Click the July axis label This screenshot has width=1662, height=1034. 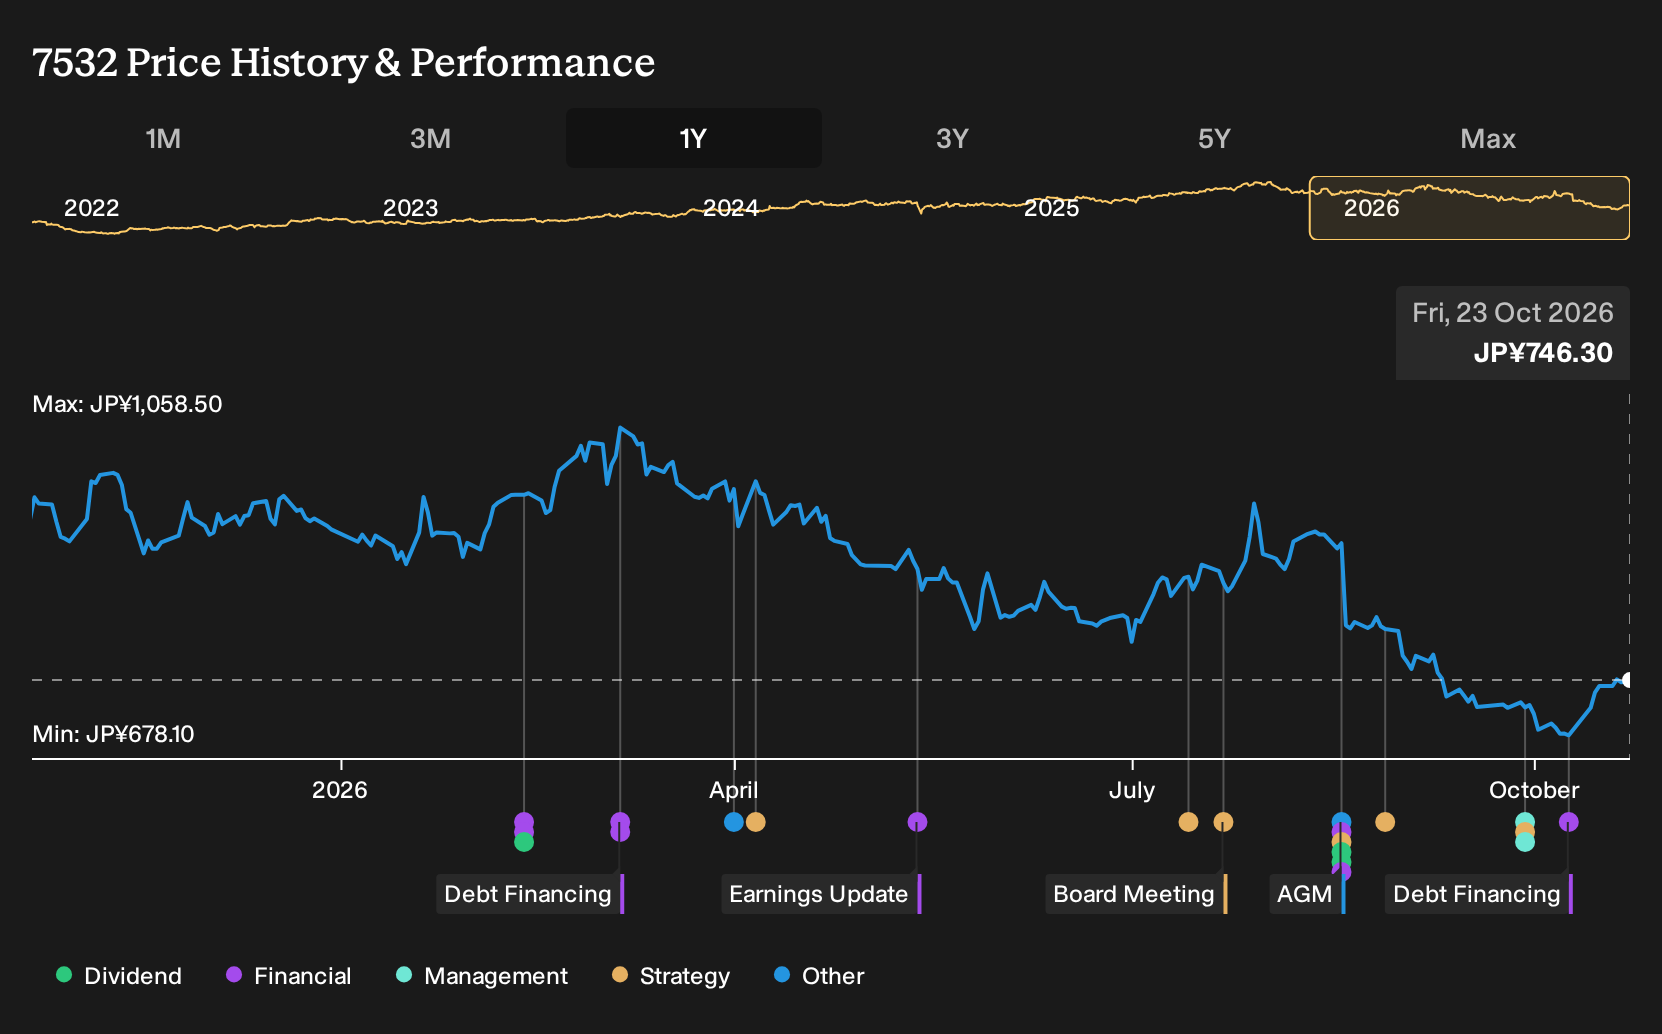[x=1132, y=790]
